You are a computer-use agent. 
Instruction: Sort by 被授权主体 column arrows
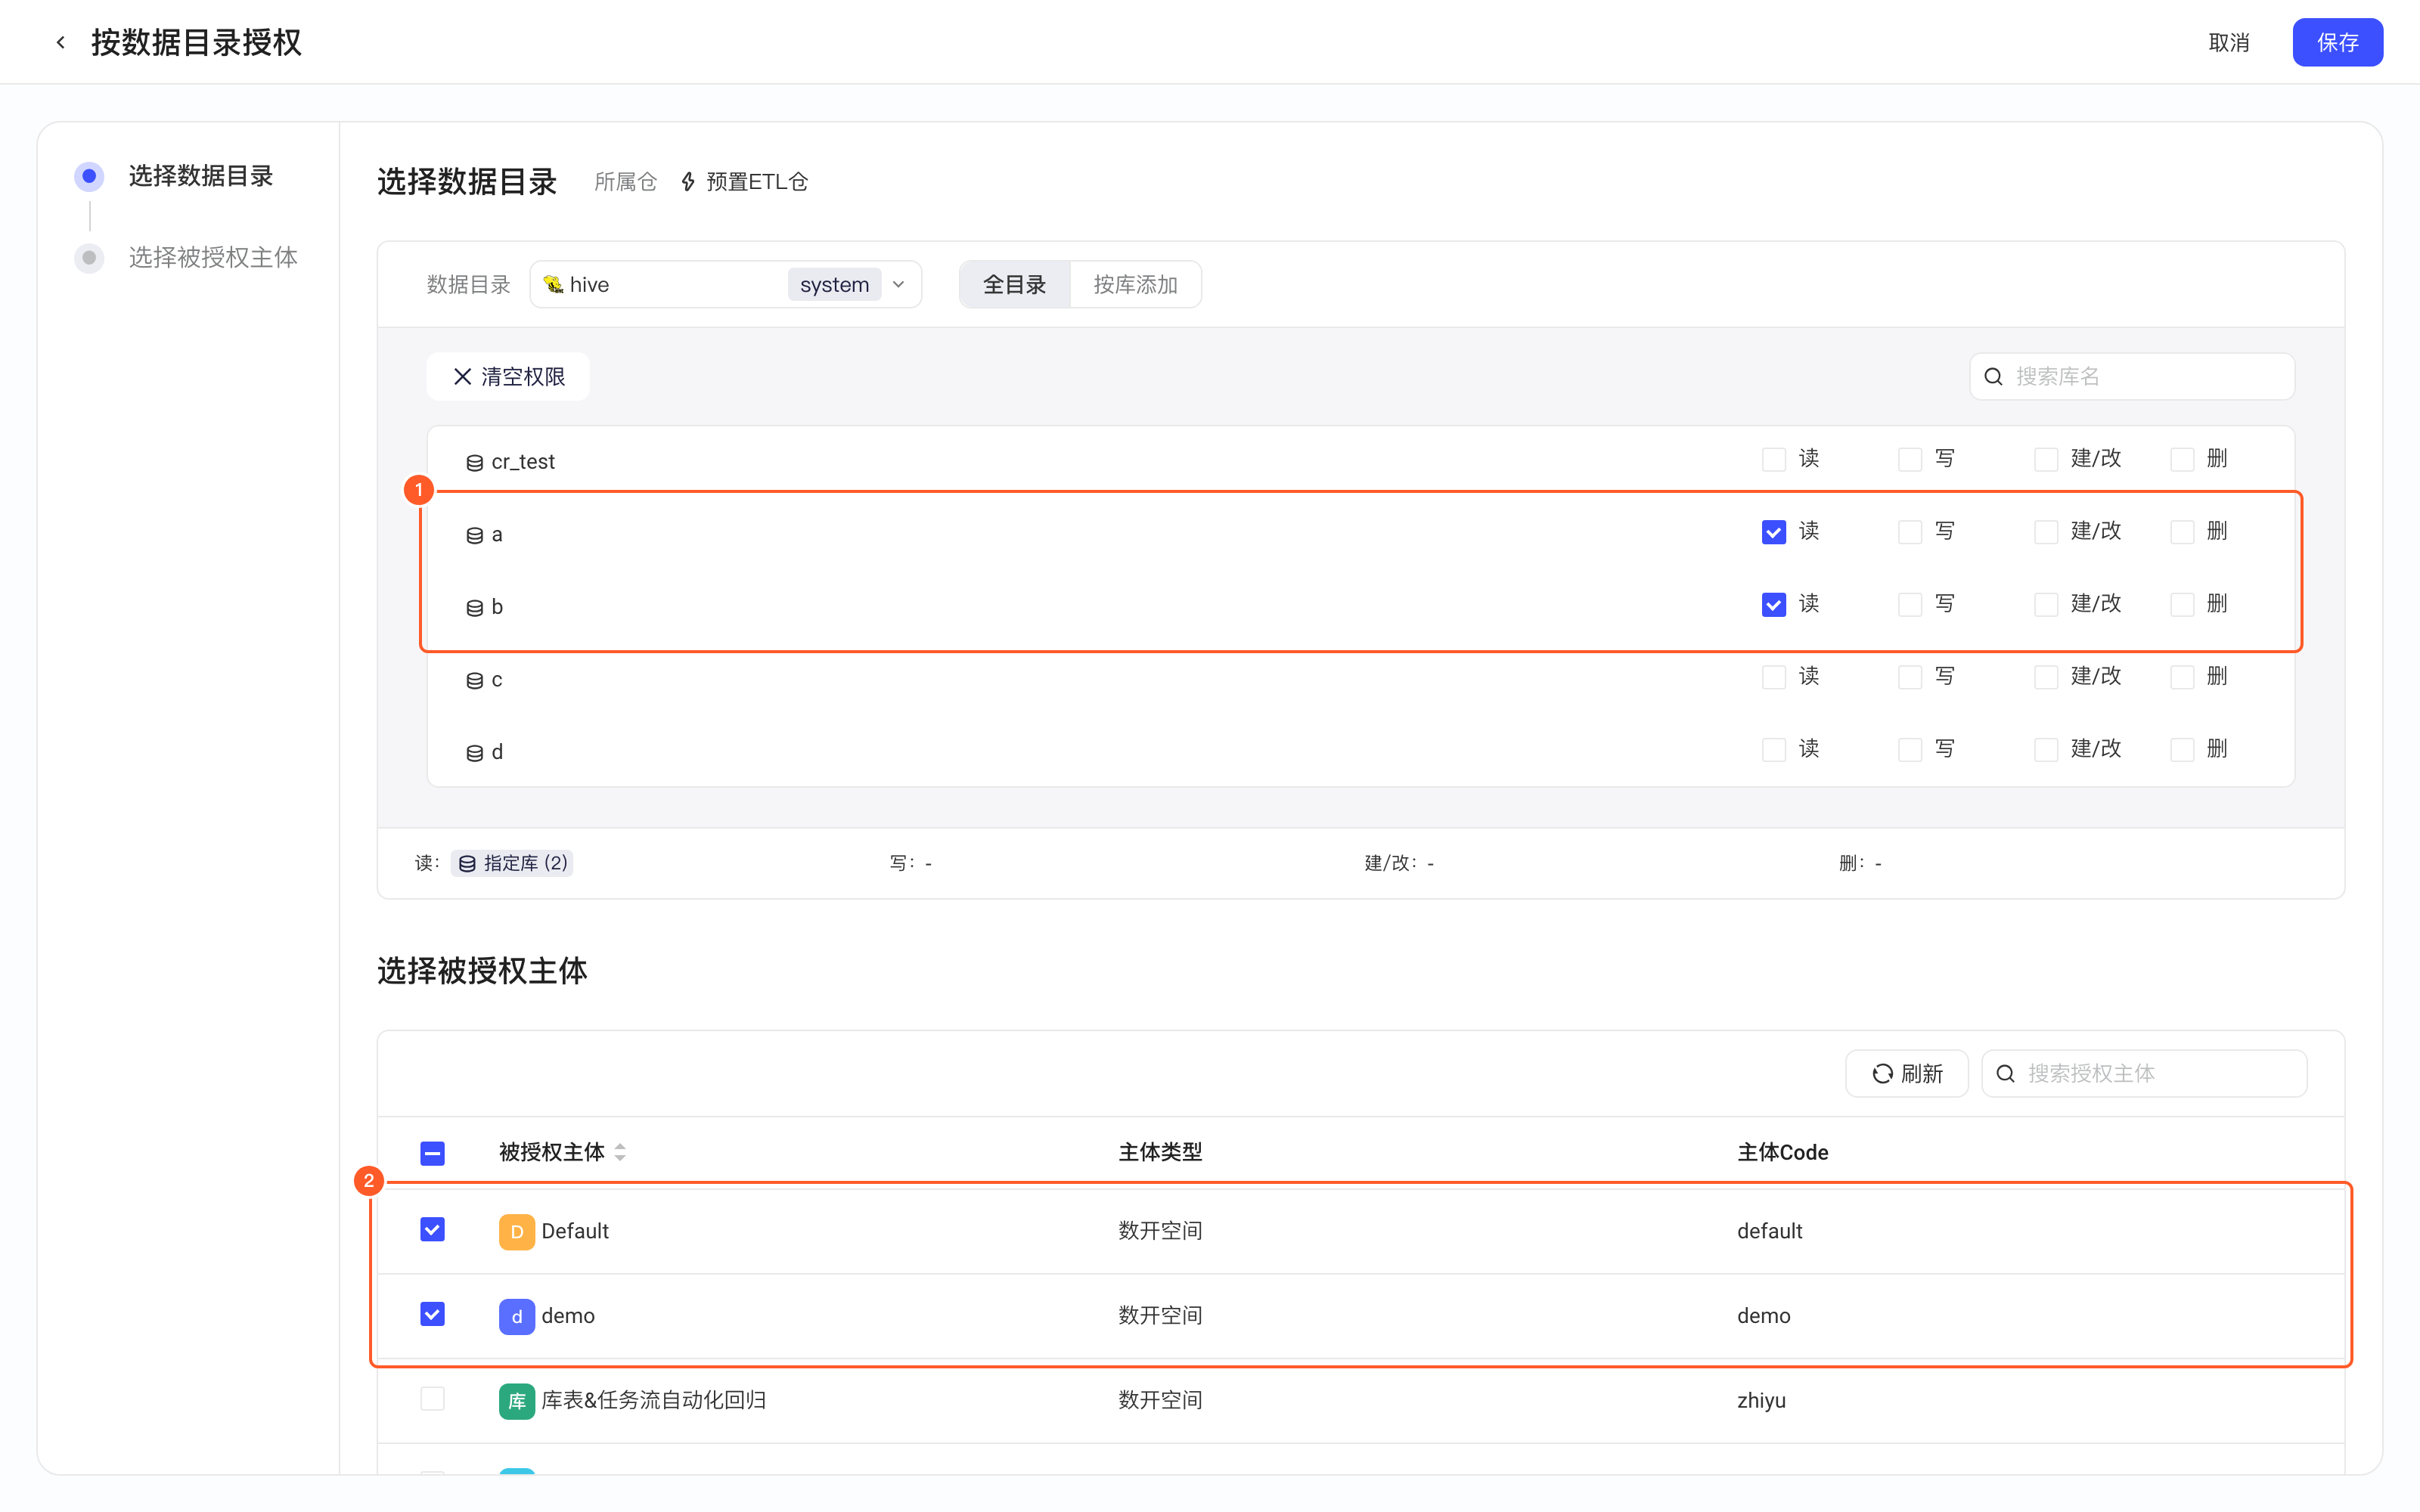coord(620,1152)
